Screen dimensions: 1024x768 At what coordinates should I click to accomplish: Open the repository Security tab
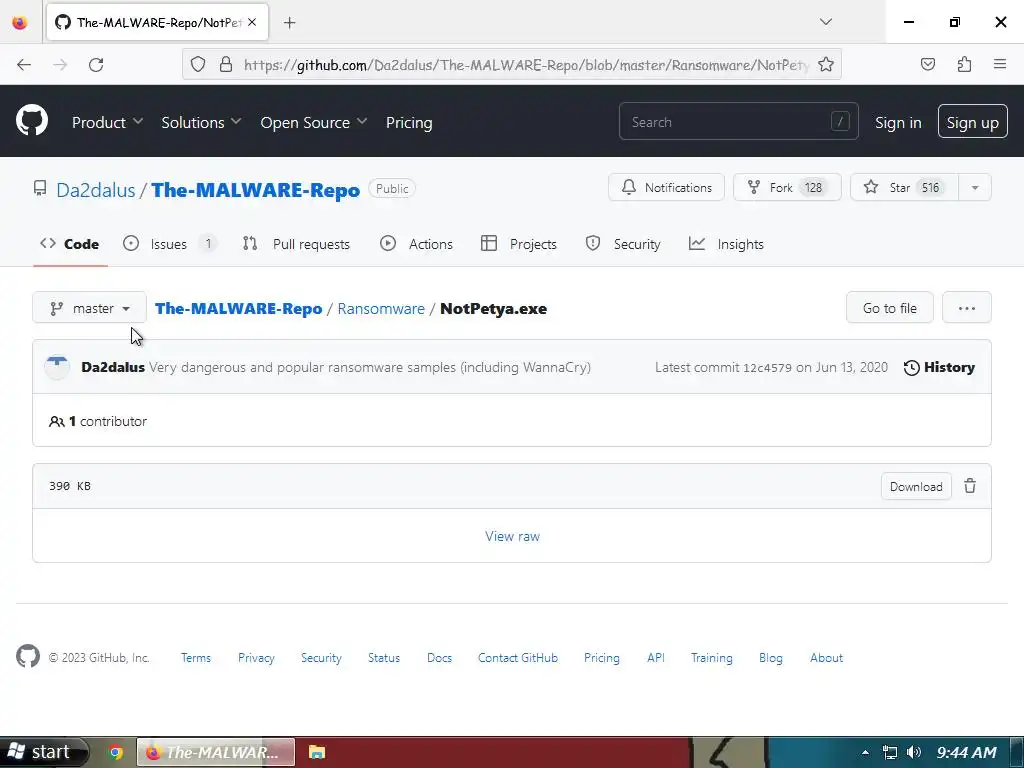pos(624,244)
